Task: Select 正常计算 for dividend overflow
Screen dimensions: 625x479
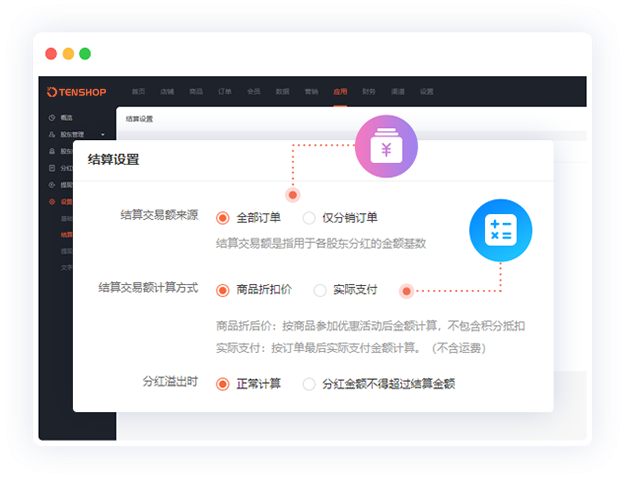Action: click(223, 384)
